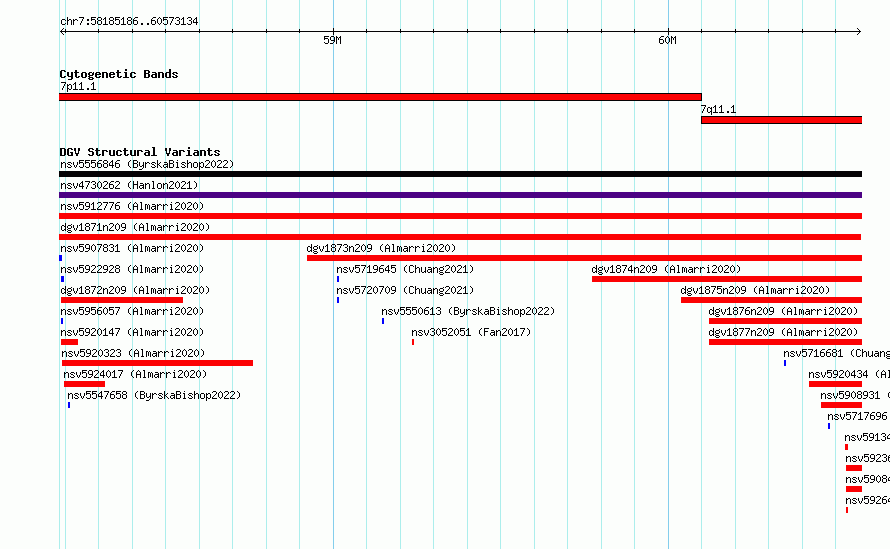Select the nsv5719645 (Chuang2021) label

[405, 270]
